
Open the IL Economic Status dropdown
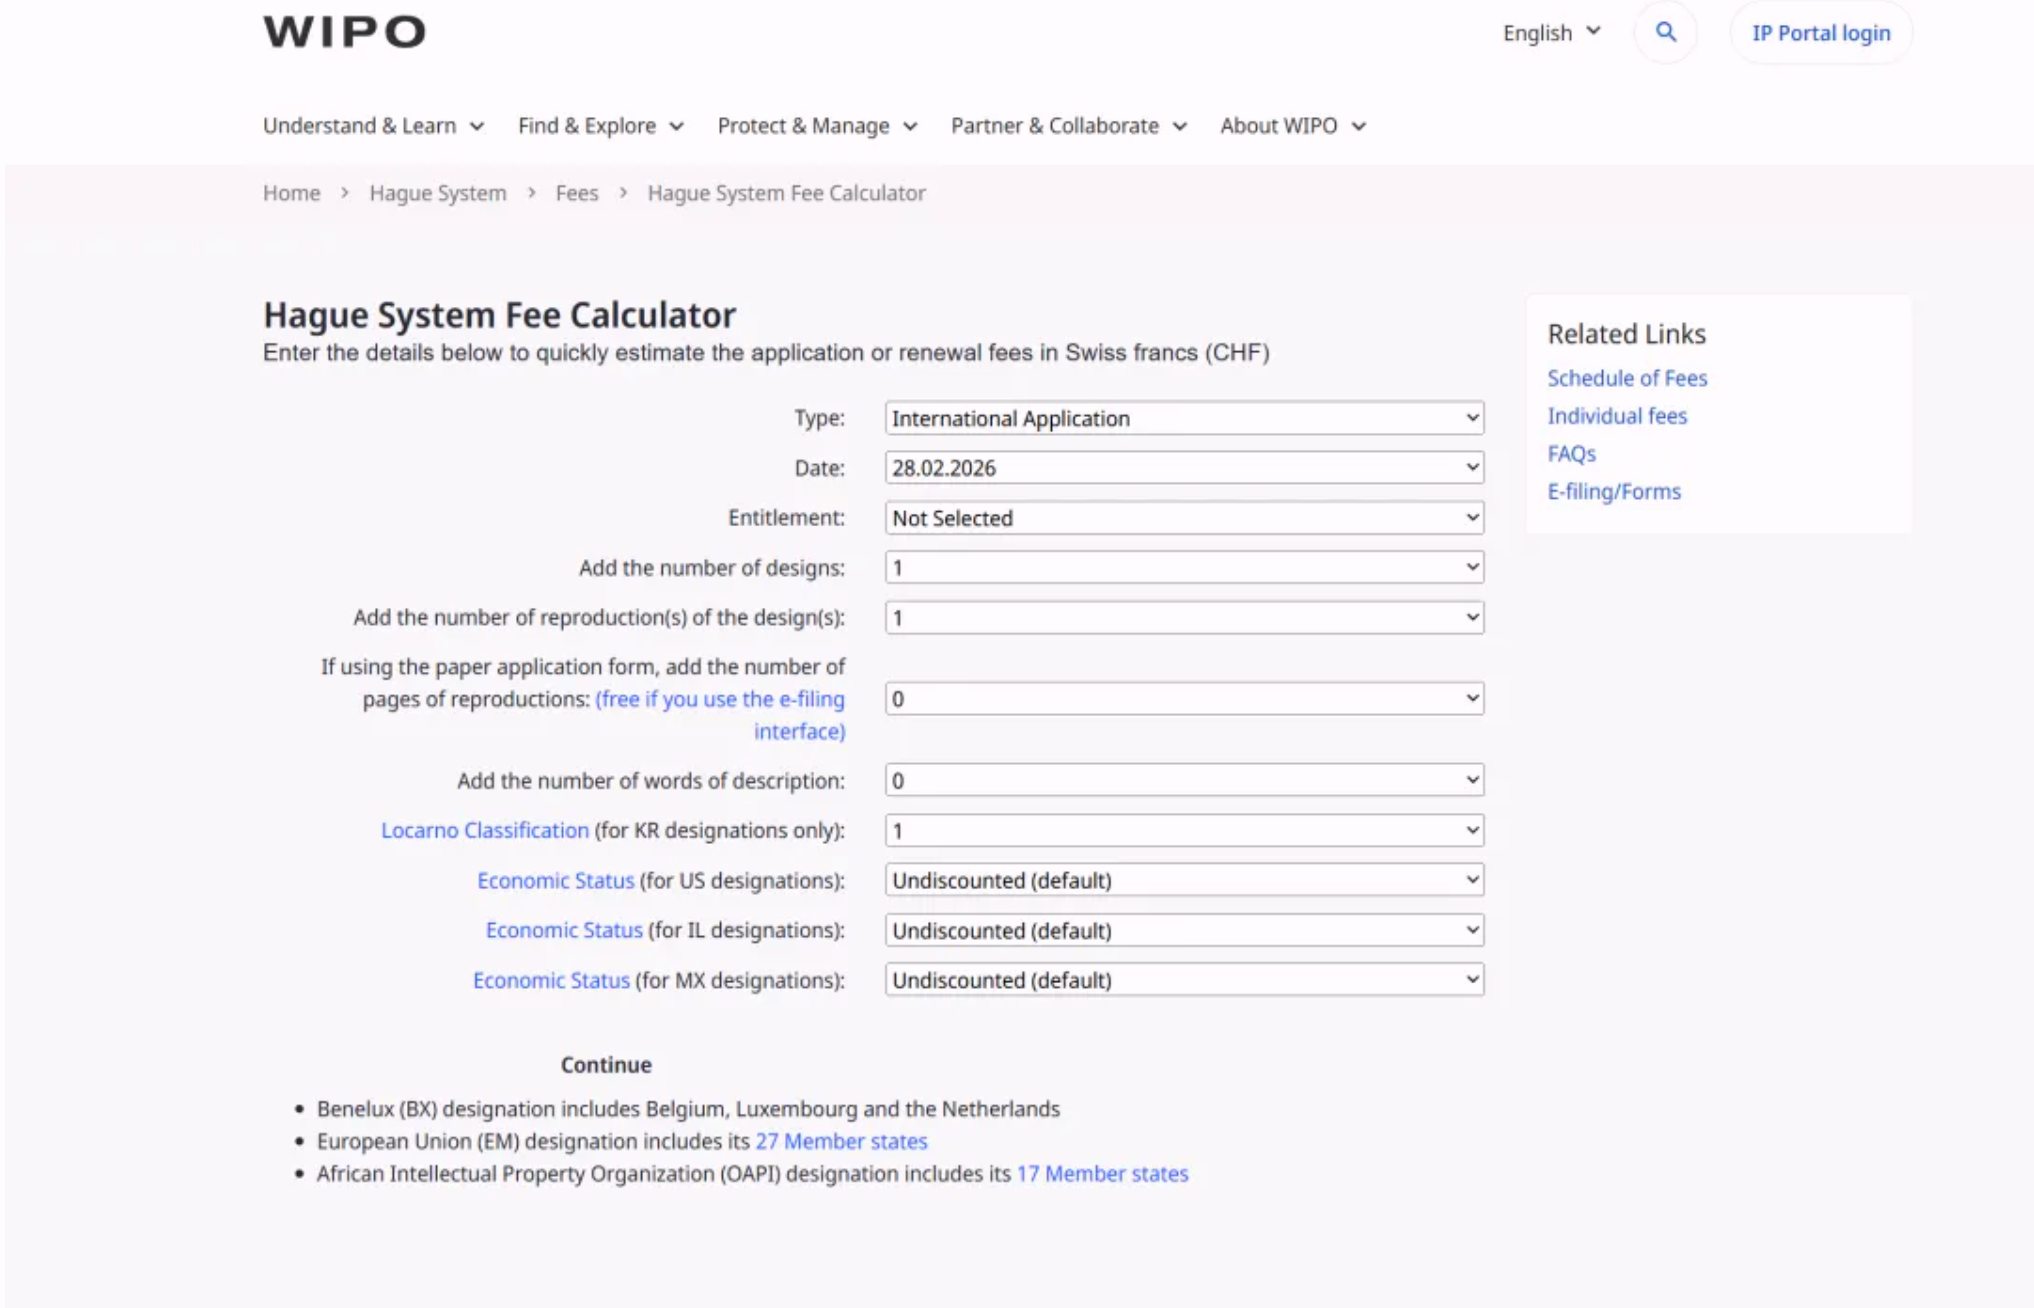click(x=1184, y=931)
